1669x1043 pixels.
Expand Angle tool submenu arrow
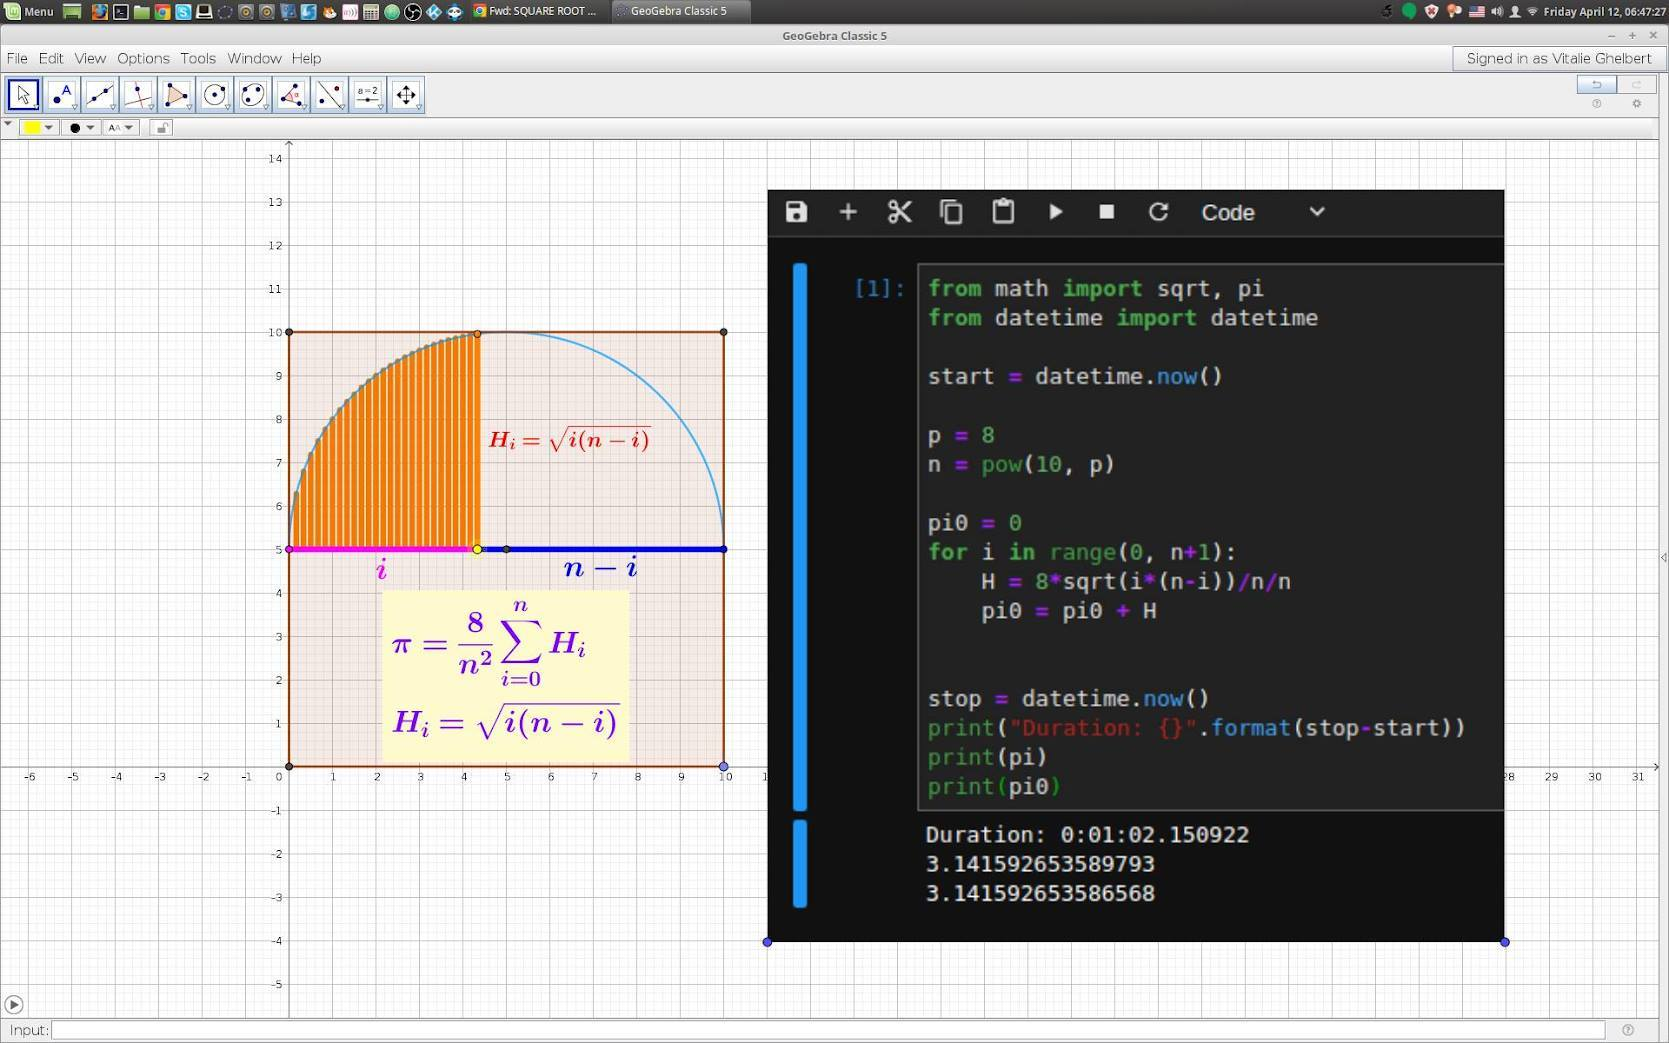(x=304, y=108)
